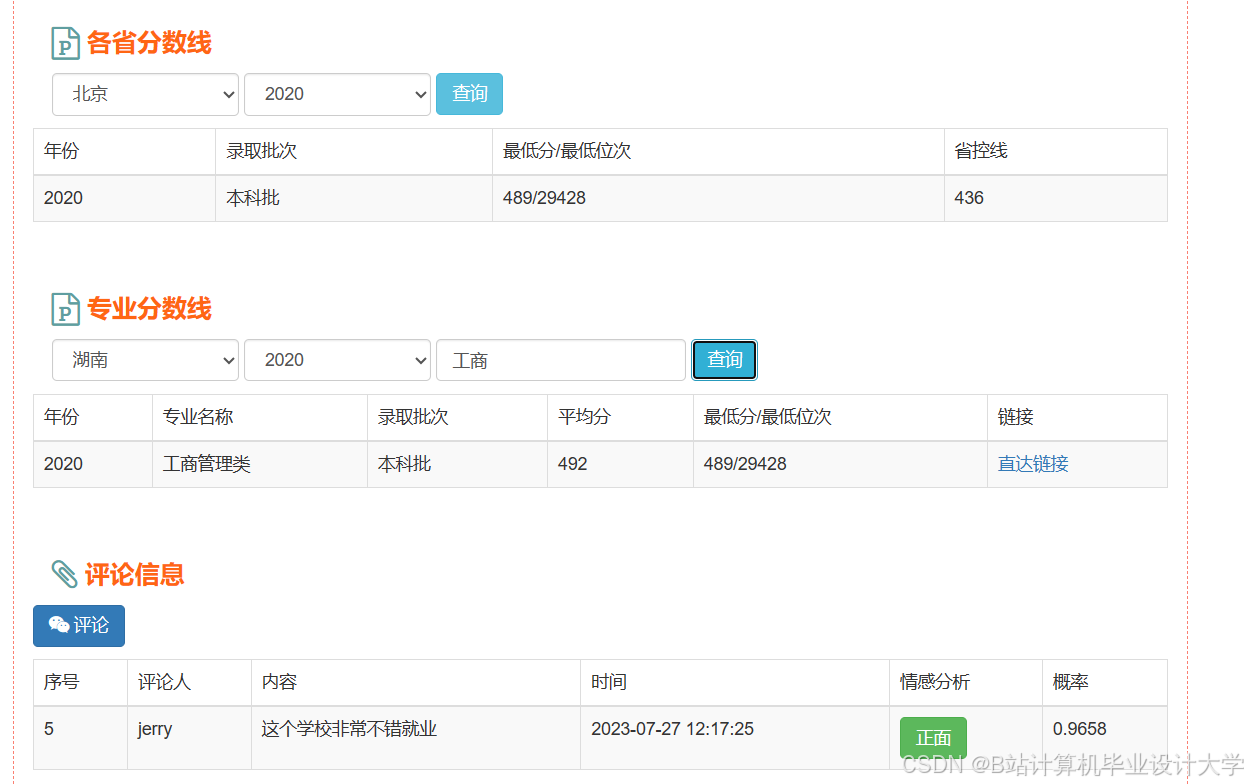Image resolution: width=1248 pixels, height=784 pixels.
Task: Click 评论人 column header
Action: coord(164,682)
